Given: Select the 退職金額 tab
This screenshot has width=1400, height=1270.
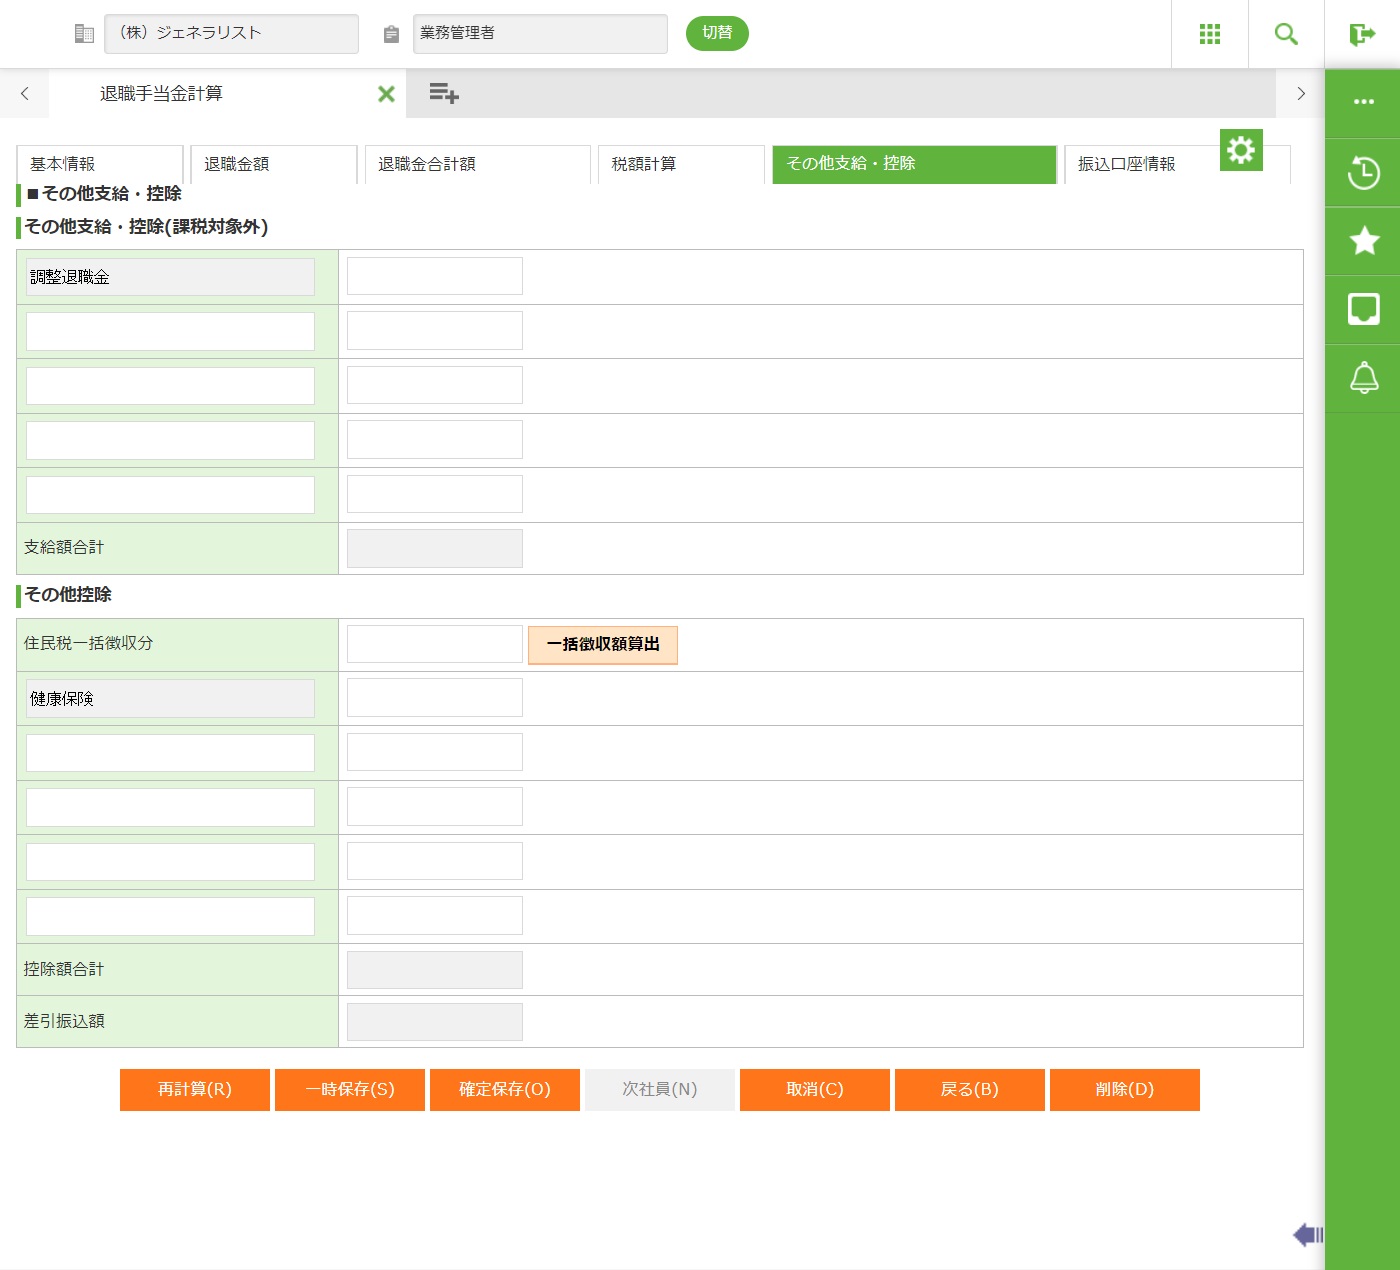Looking at the screenshot, I should 274,164.
